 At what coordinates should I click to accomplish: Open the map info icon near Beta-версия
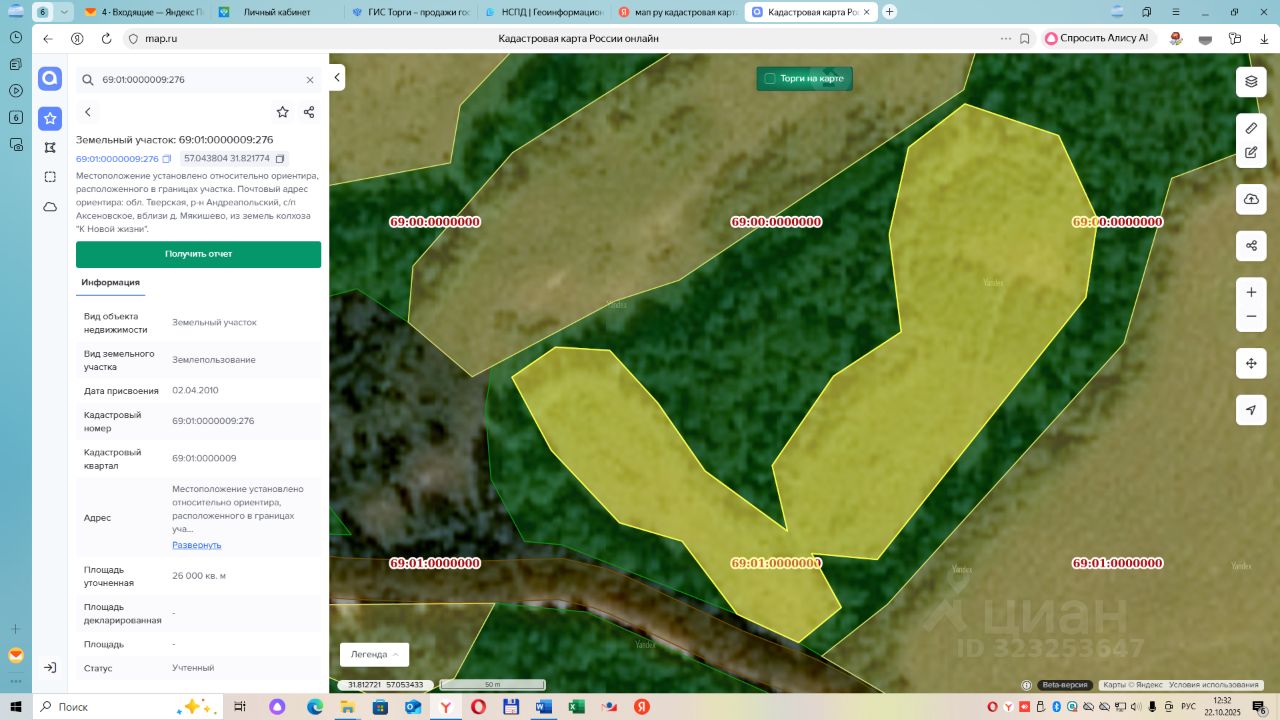[1026, 685]
